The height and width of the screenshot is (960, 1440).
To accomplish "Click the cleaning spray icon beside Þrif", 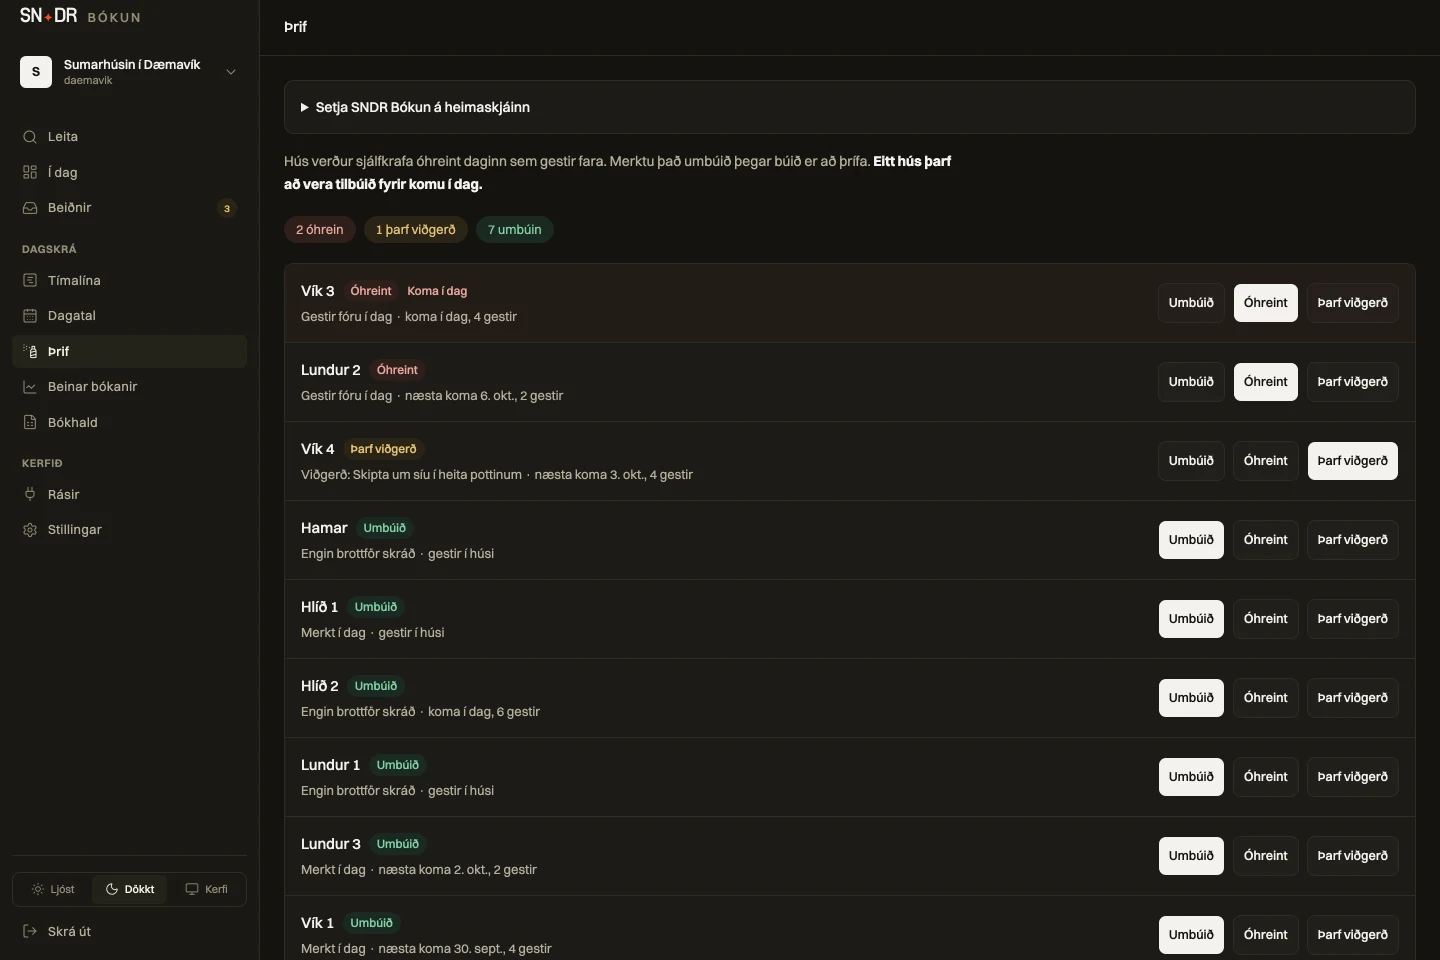I will [30, 352].
